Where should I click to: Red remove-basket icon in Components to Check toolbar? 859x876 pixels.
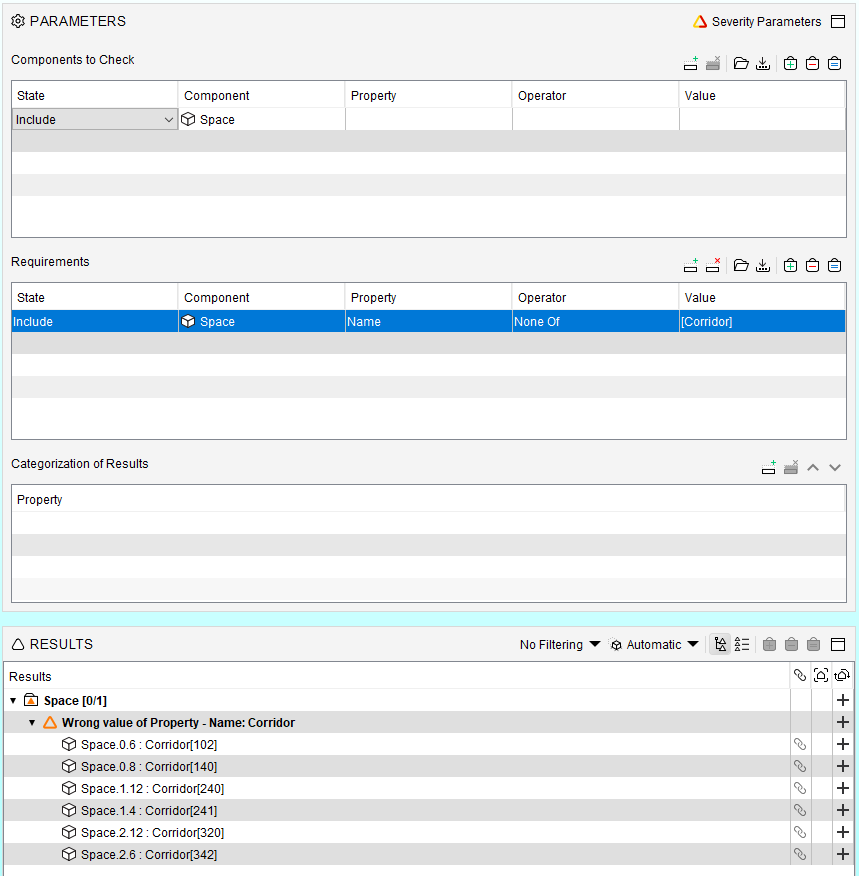[x=813, y=64]
